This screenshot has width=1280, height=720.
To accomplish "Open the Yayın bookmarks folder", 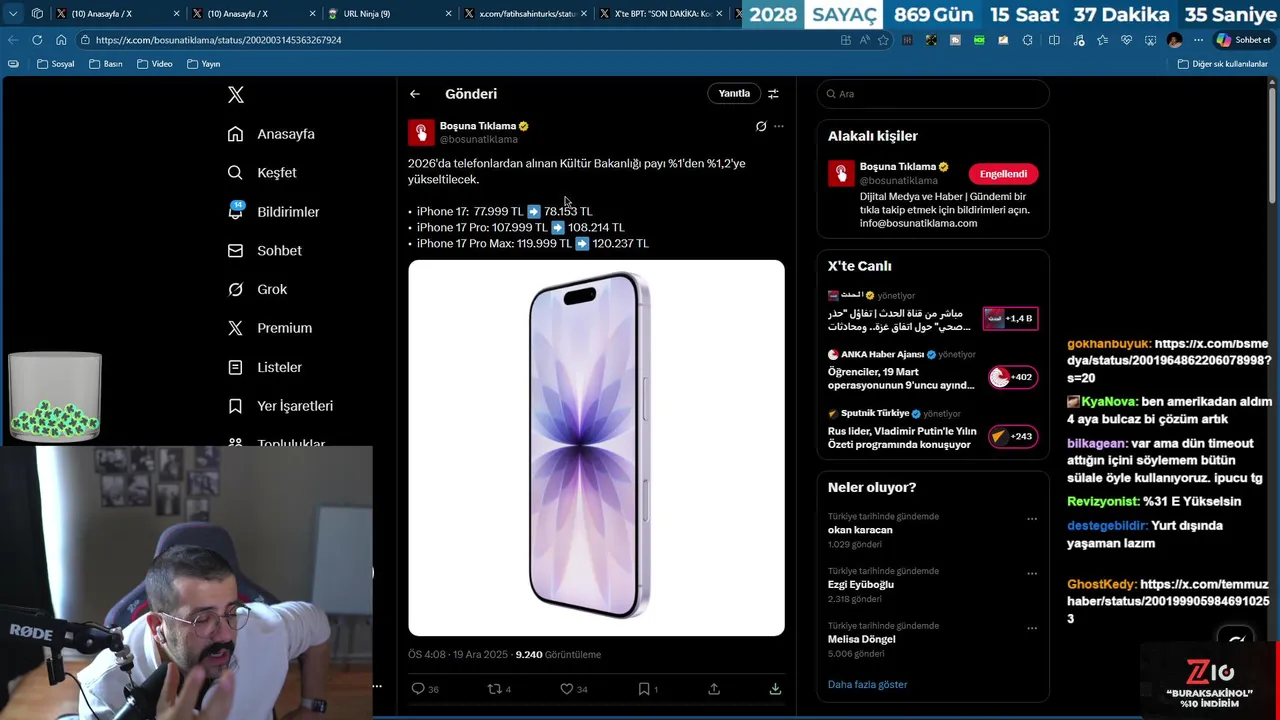I will click(x=203, y=64).
